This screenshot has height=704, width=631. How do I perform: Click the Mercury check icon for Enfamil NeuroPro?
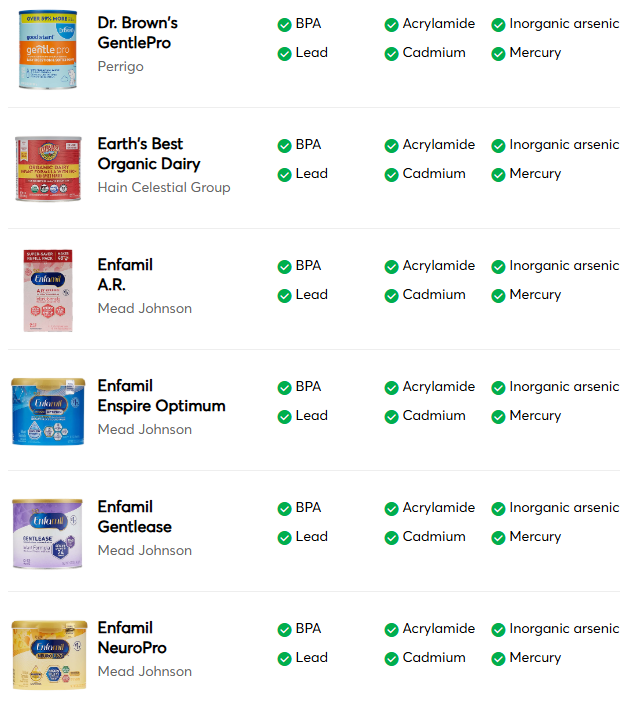tap(498, 659)
